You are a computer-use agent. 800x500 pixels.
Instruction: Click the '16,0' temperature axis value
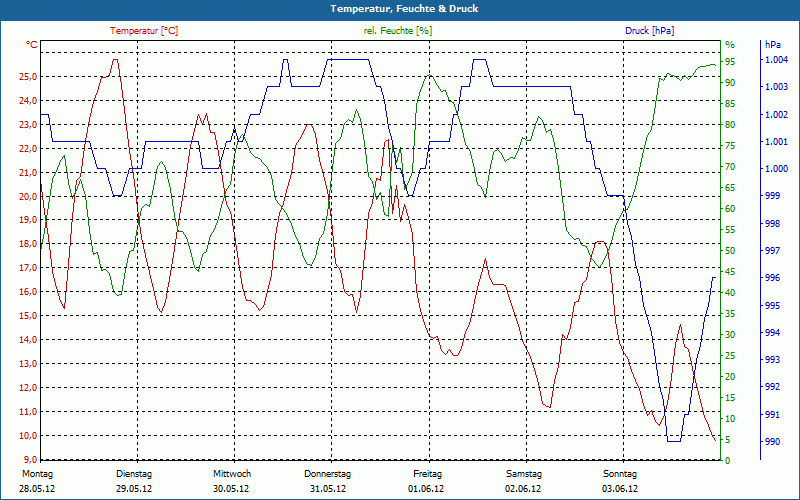(x=28, y=292)
